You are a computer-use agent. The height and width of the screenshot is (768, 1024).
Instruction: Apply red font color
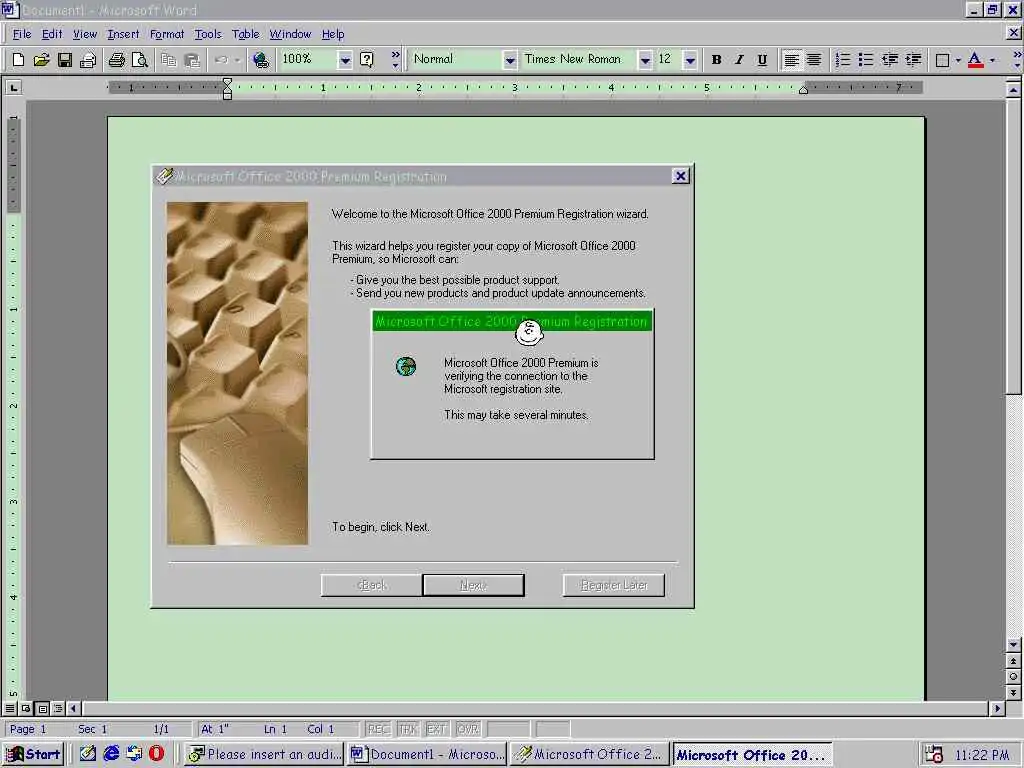pos(975,60)
